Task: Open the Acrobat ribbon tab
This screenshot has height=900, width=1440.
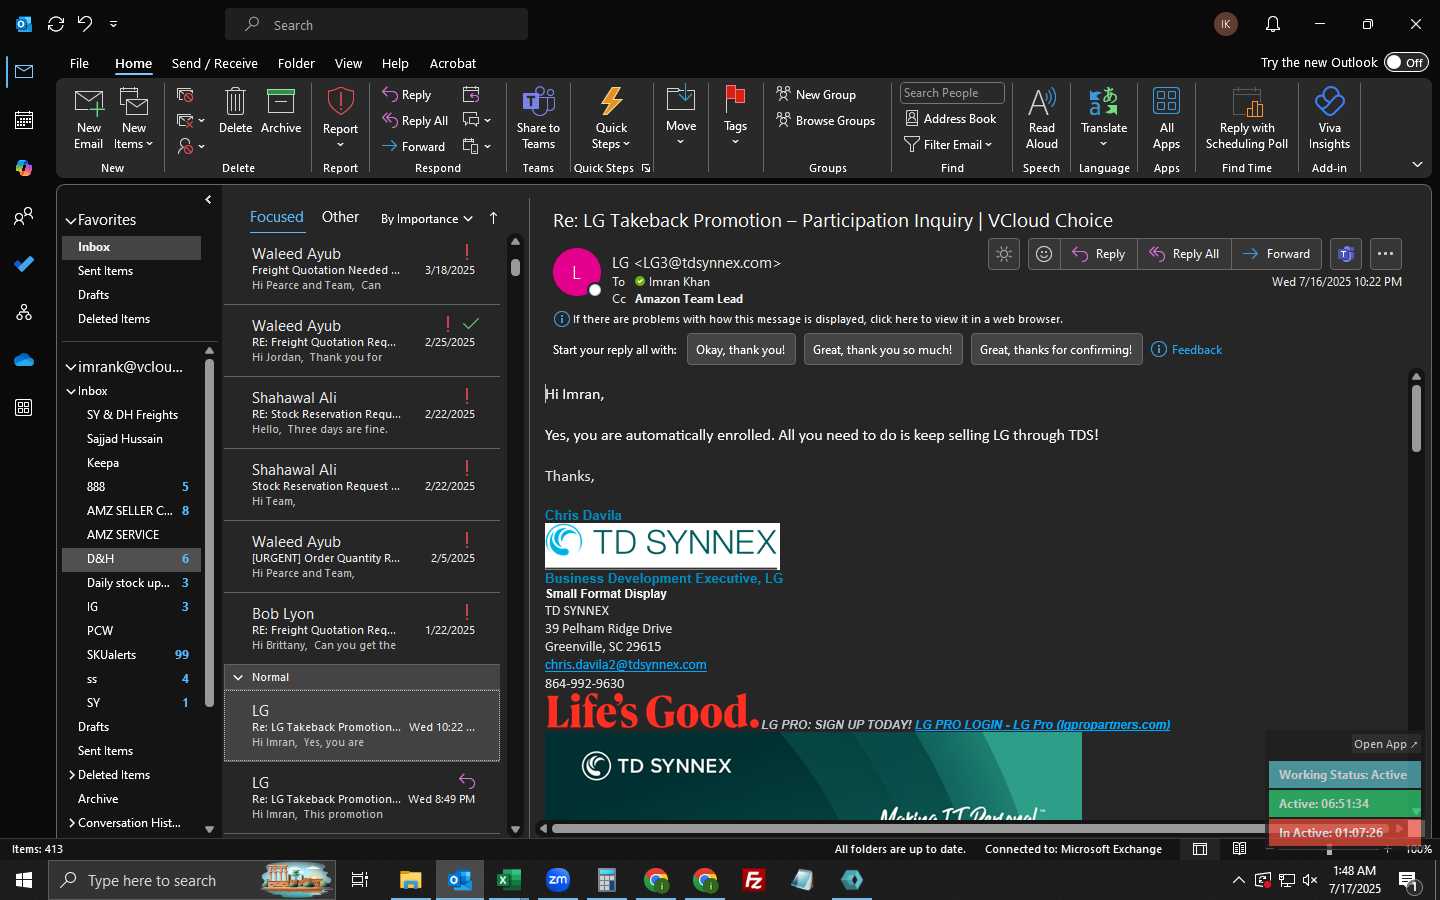Action: (x=453, y=63)
